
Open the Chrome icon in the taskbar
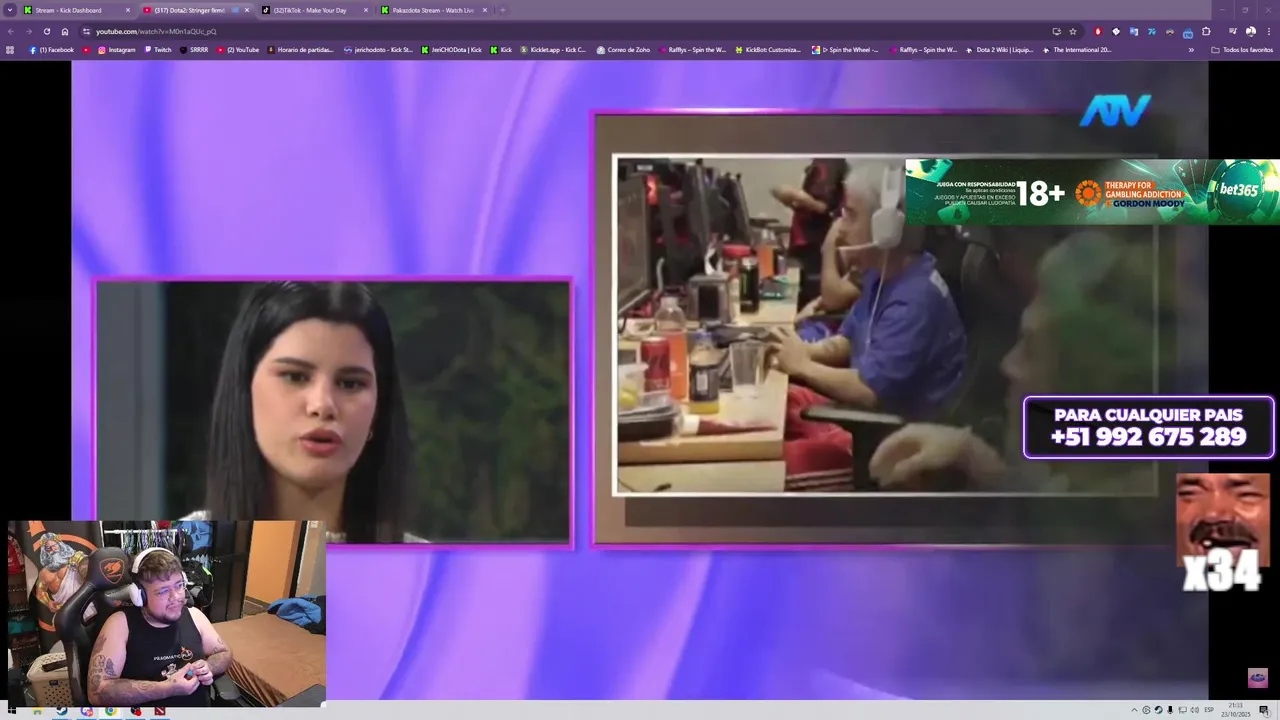[x=110, y=711]
